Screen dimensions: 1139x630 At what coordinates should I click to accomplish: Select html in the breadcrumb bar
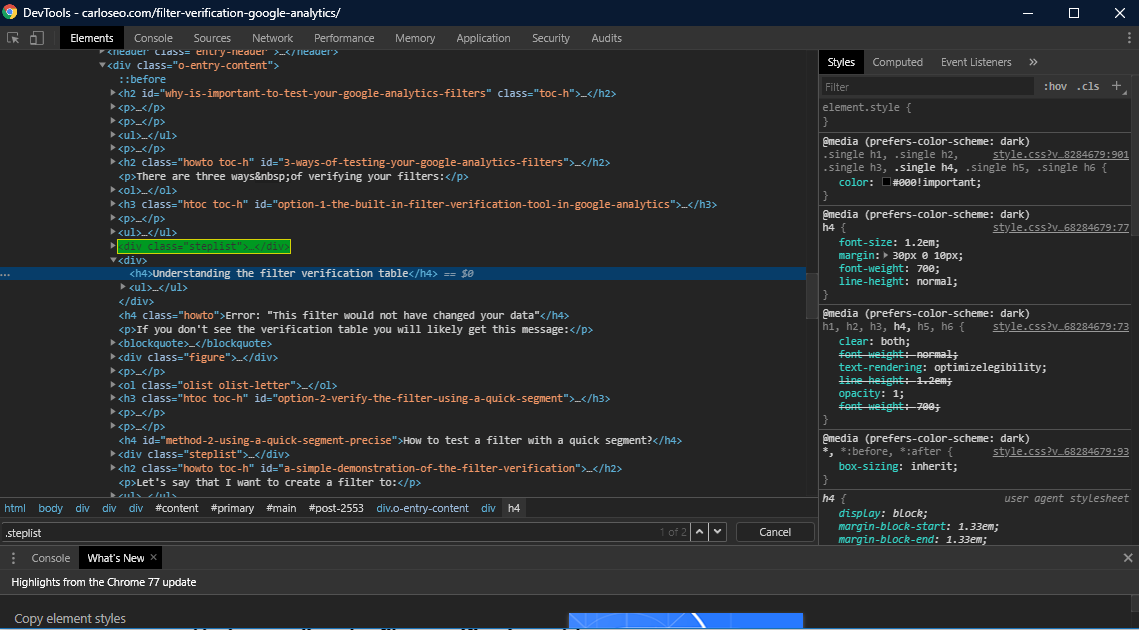pyautogui.click(x=15, y=508)
